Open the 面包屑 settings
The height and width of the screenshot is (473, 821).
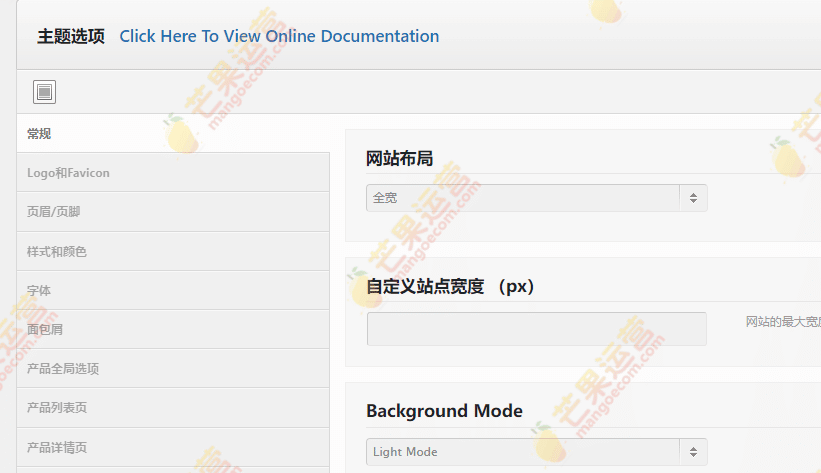tap(173, 329)
